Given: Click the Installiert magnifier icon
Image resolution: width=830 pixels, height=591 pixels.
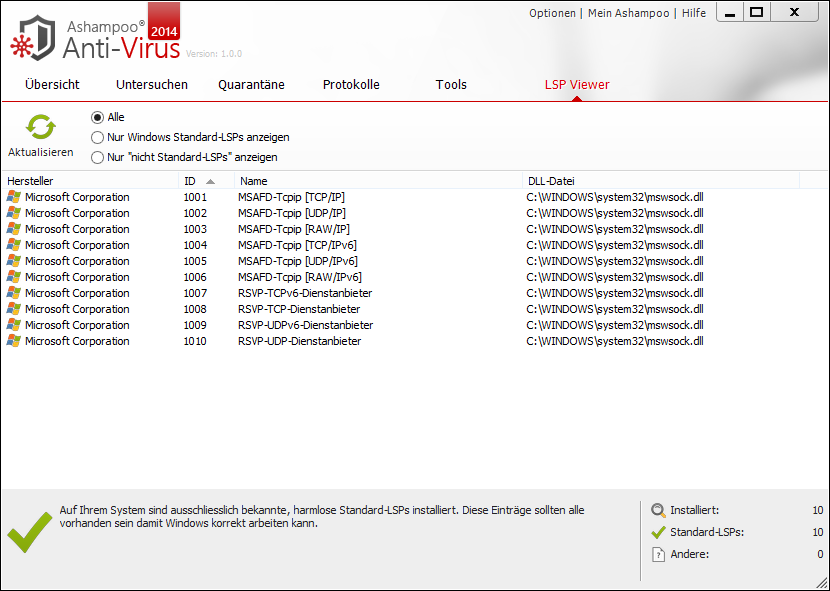Looking at the screenshot, I should click(658, 510).
